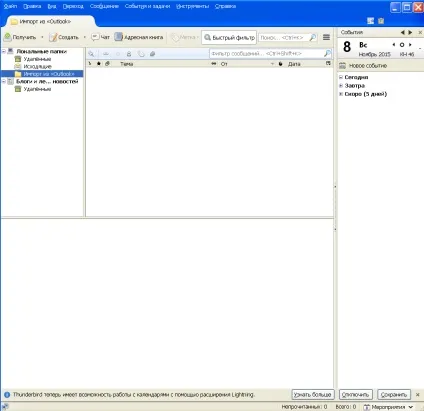Show next view in События pane header

[410, 32]
